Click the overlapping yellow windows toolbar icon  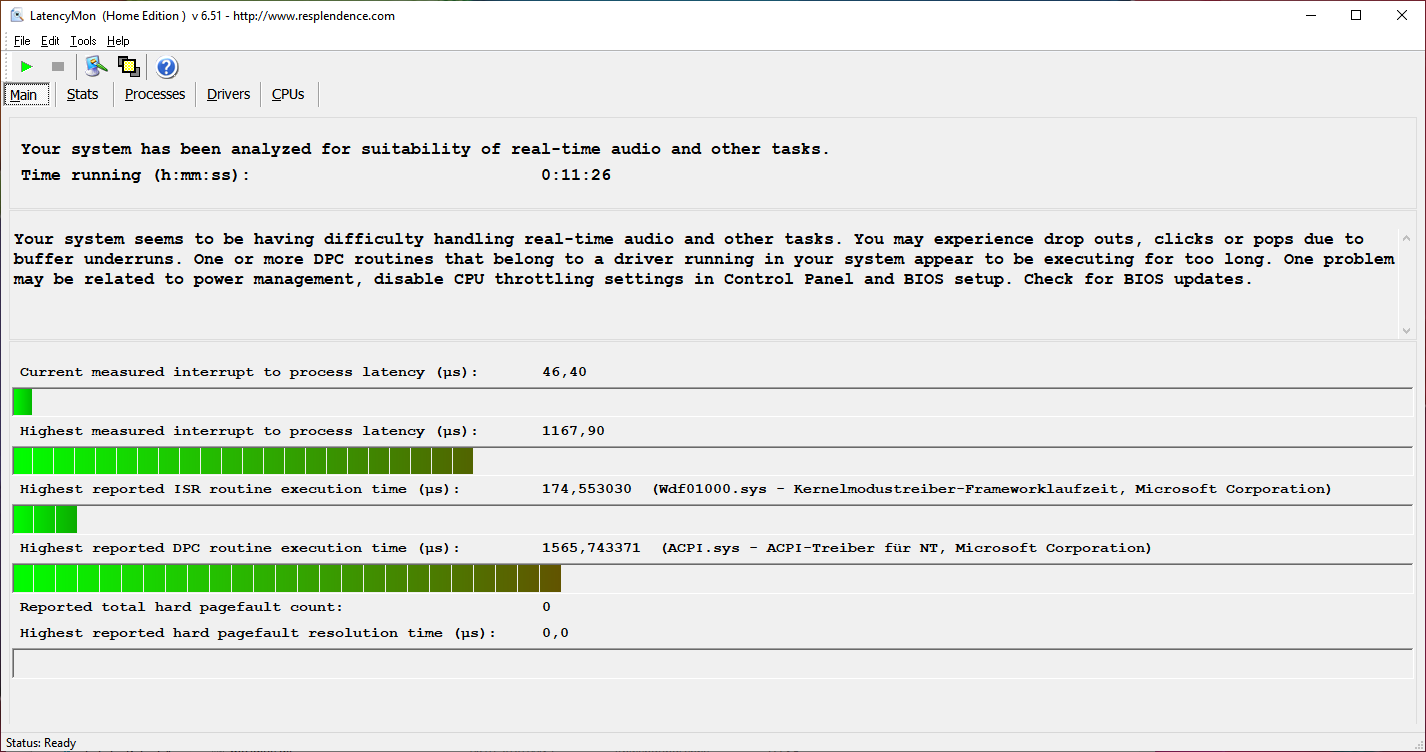pos(128,67)
